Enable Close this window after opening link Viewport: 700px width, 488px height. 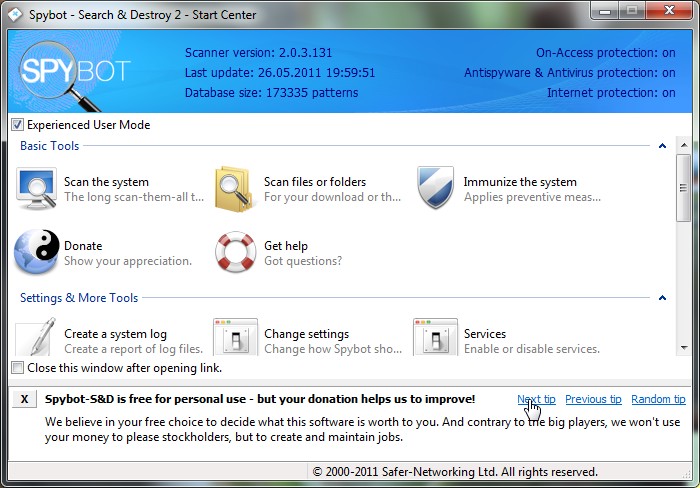[17, 368]
